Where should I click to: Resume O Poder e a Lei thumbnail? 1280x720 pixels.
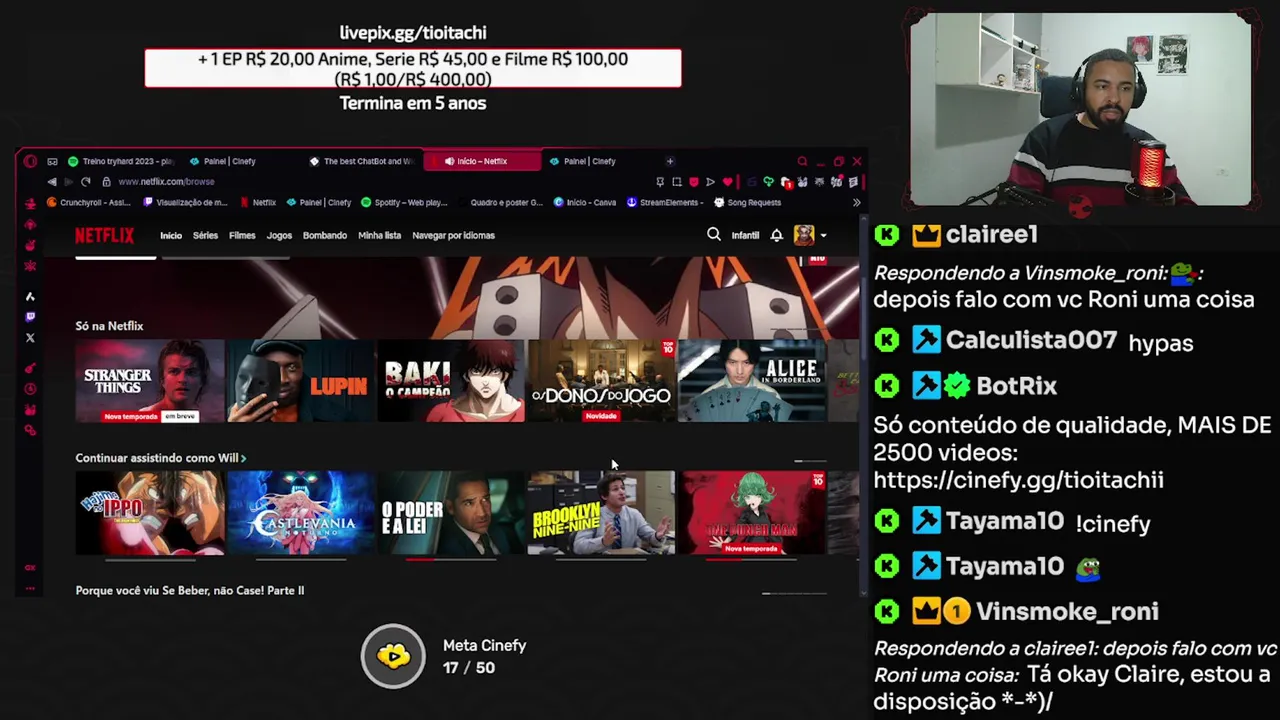point(452,513)
